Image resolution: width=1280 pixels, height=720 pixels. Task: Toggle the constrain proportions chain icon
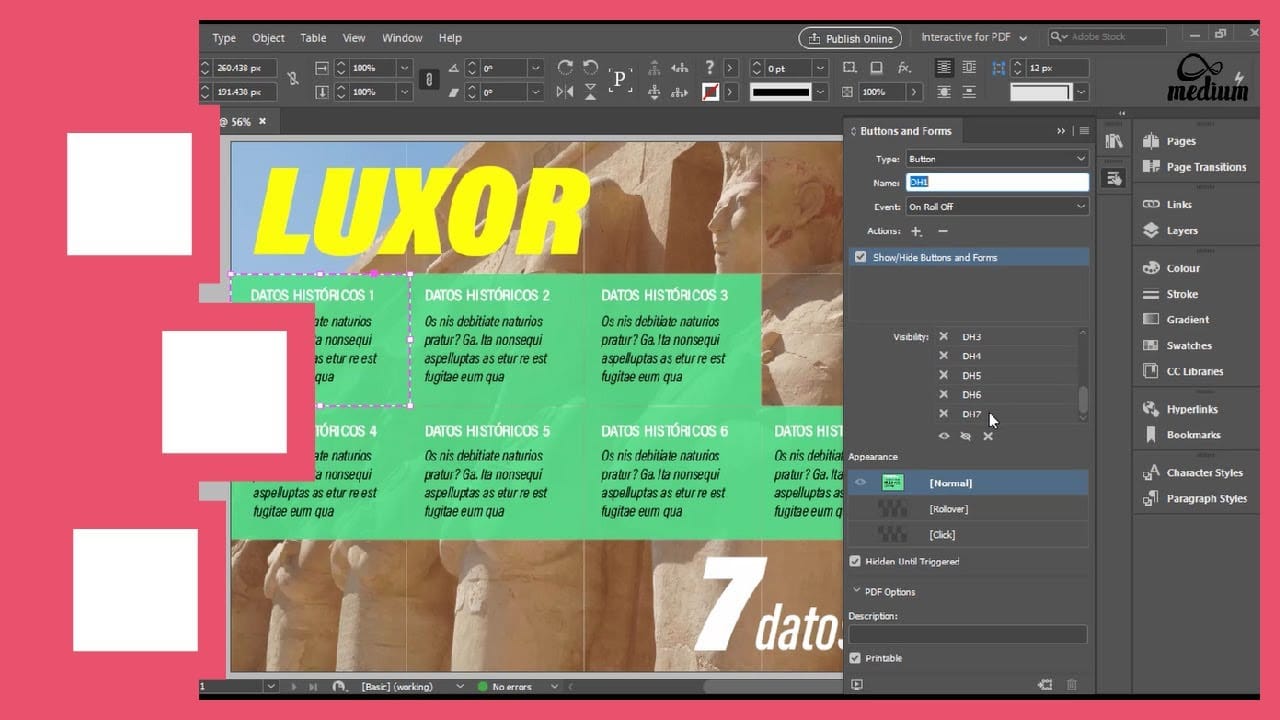pos(429,79)
